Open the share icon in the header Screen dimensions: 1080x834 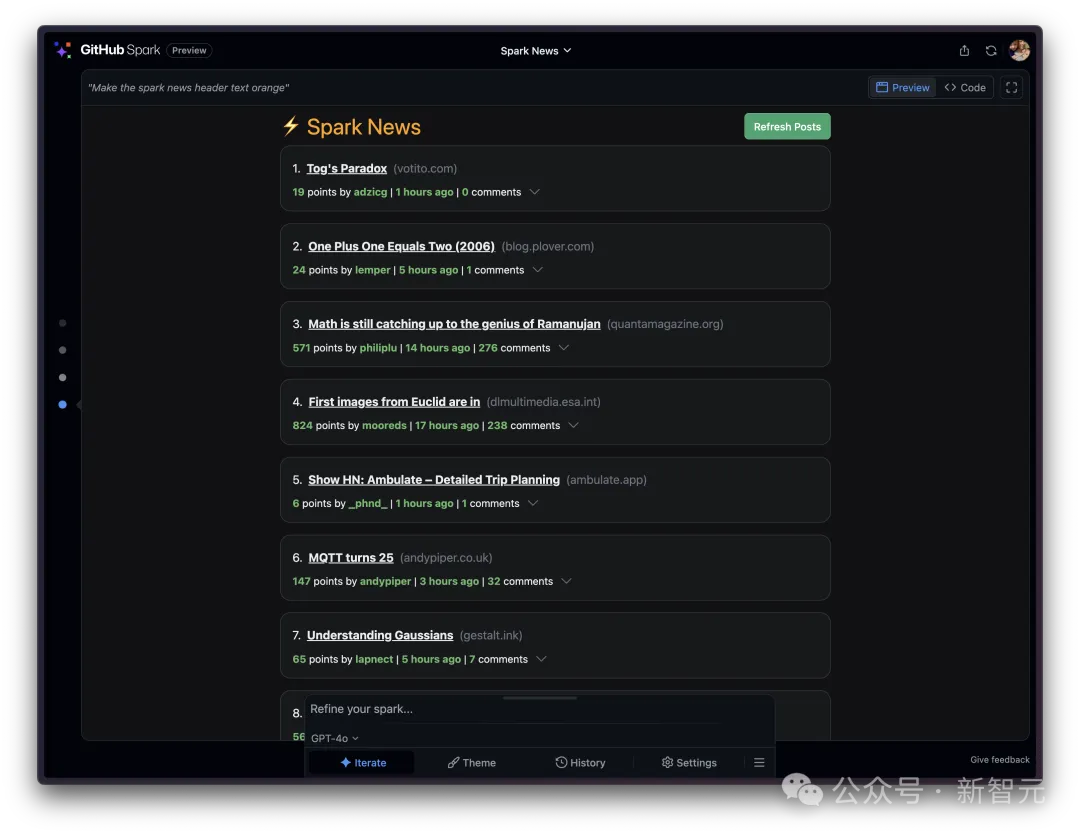964,50
